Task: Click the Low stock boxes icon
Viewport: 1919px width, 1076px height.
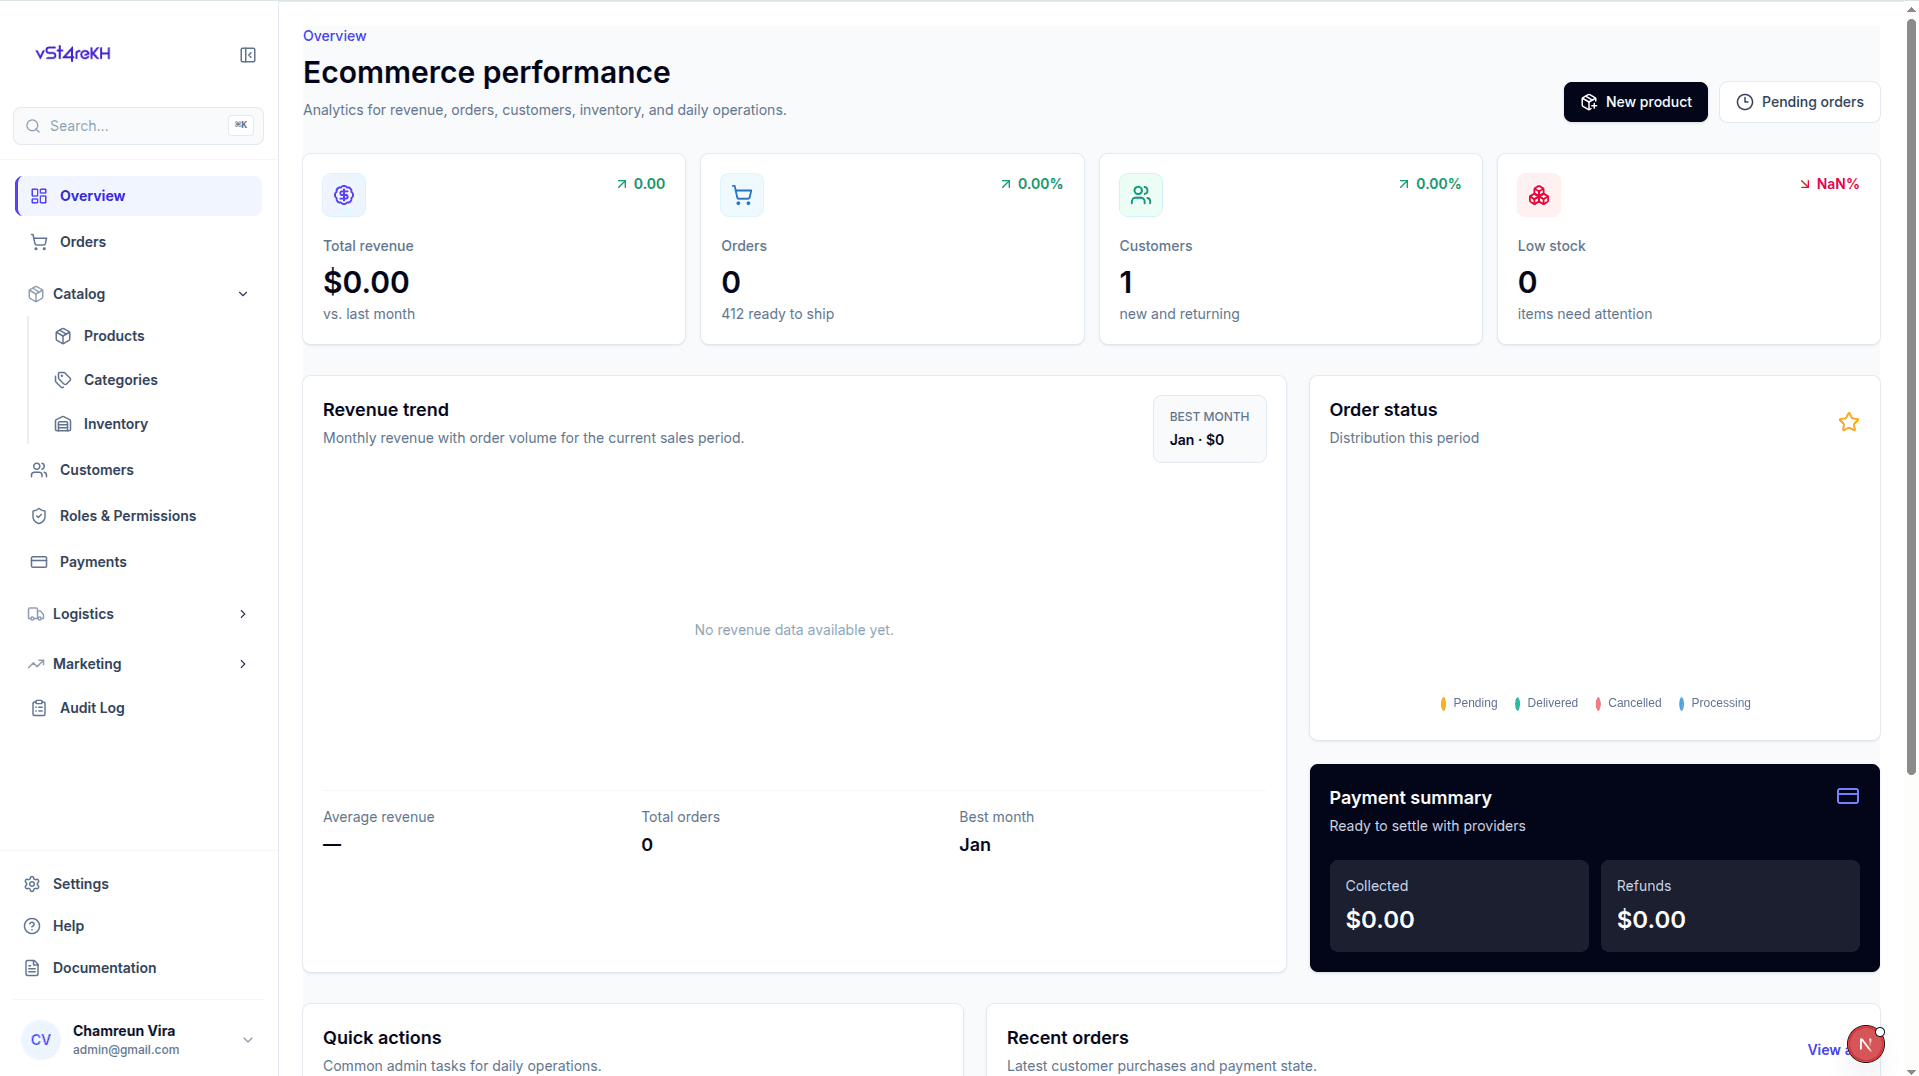Action: coord(1539,195)
